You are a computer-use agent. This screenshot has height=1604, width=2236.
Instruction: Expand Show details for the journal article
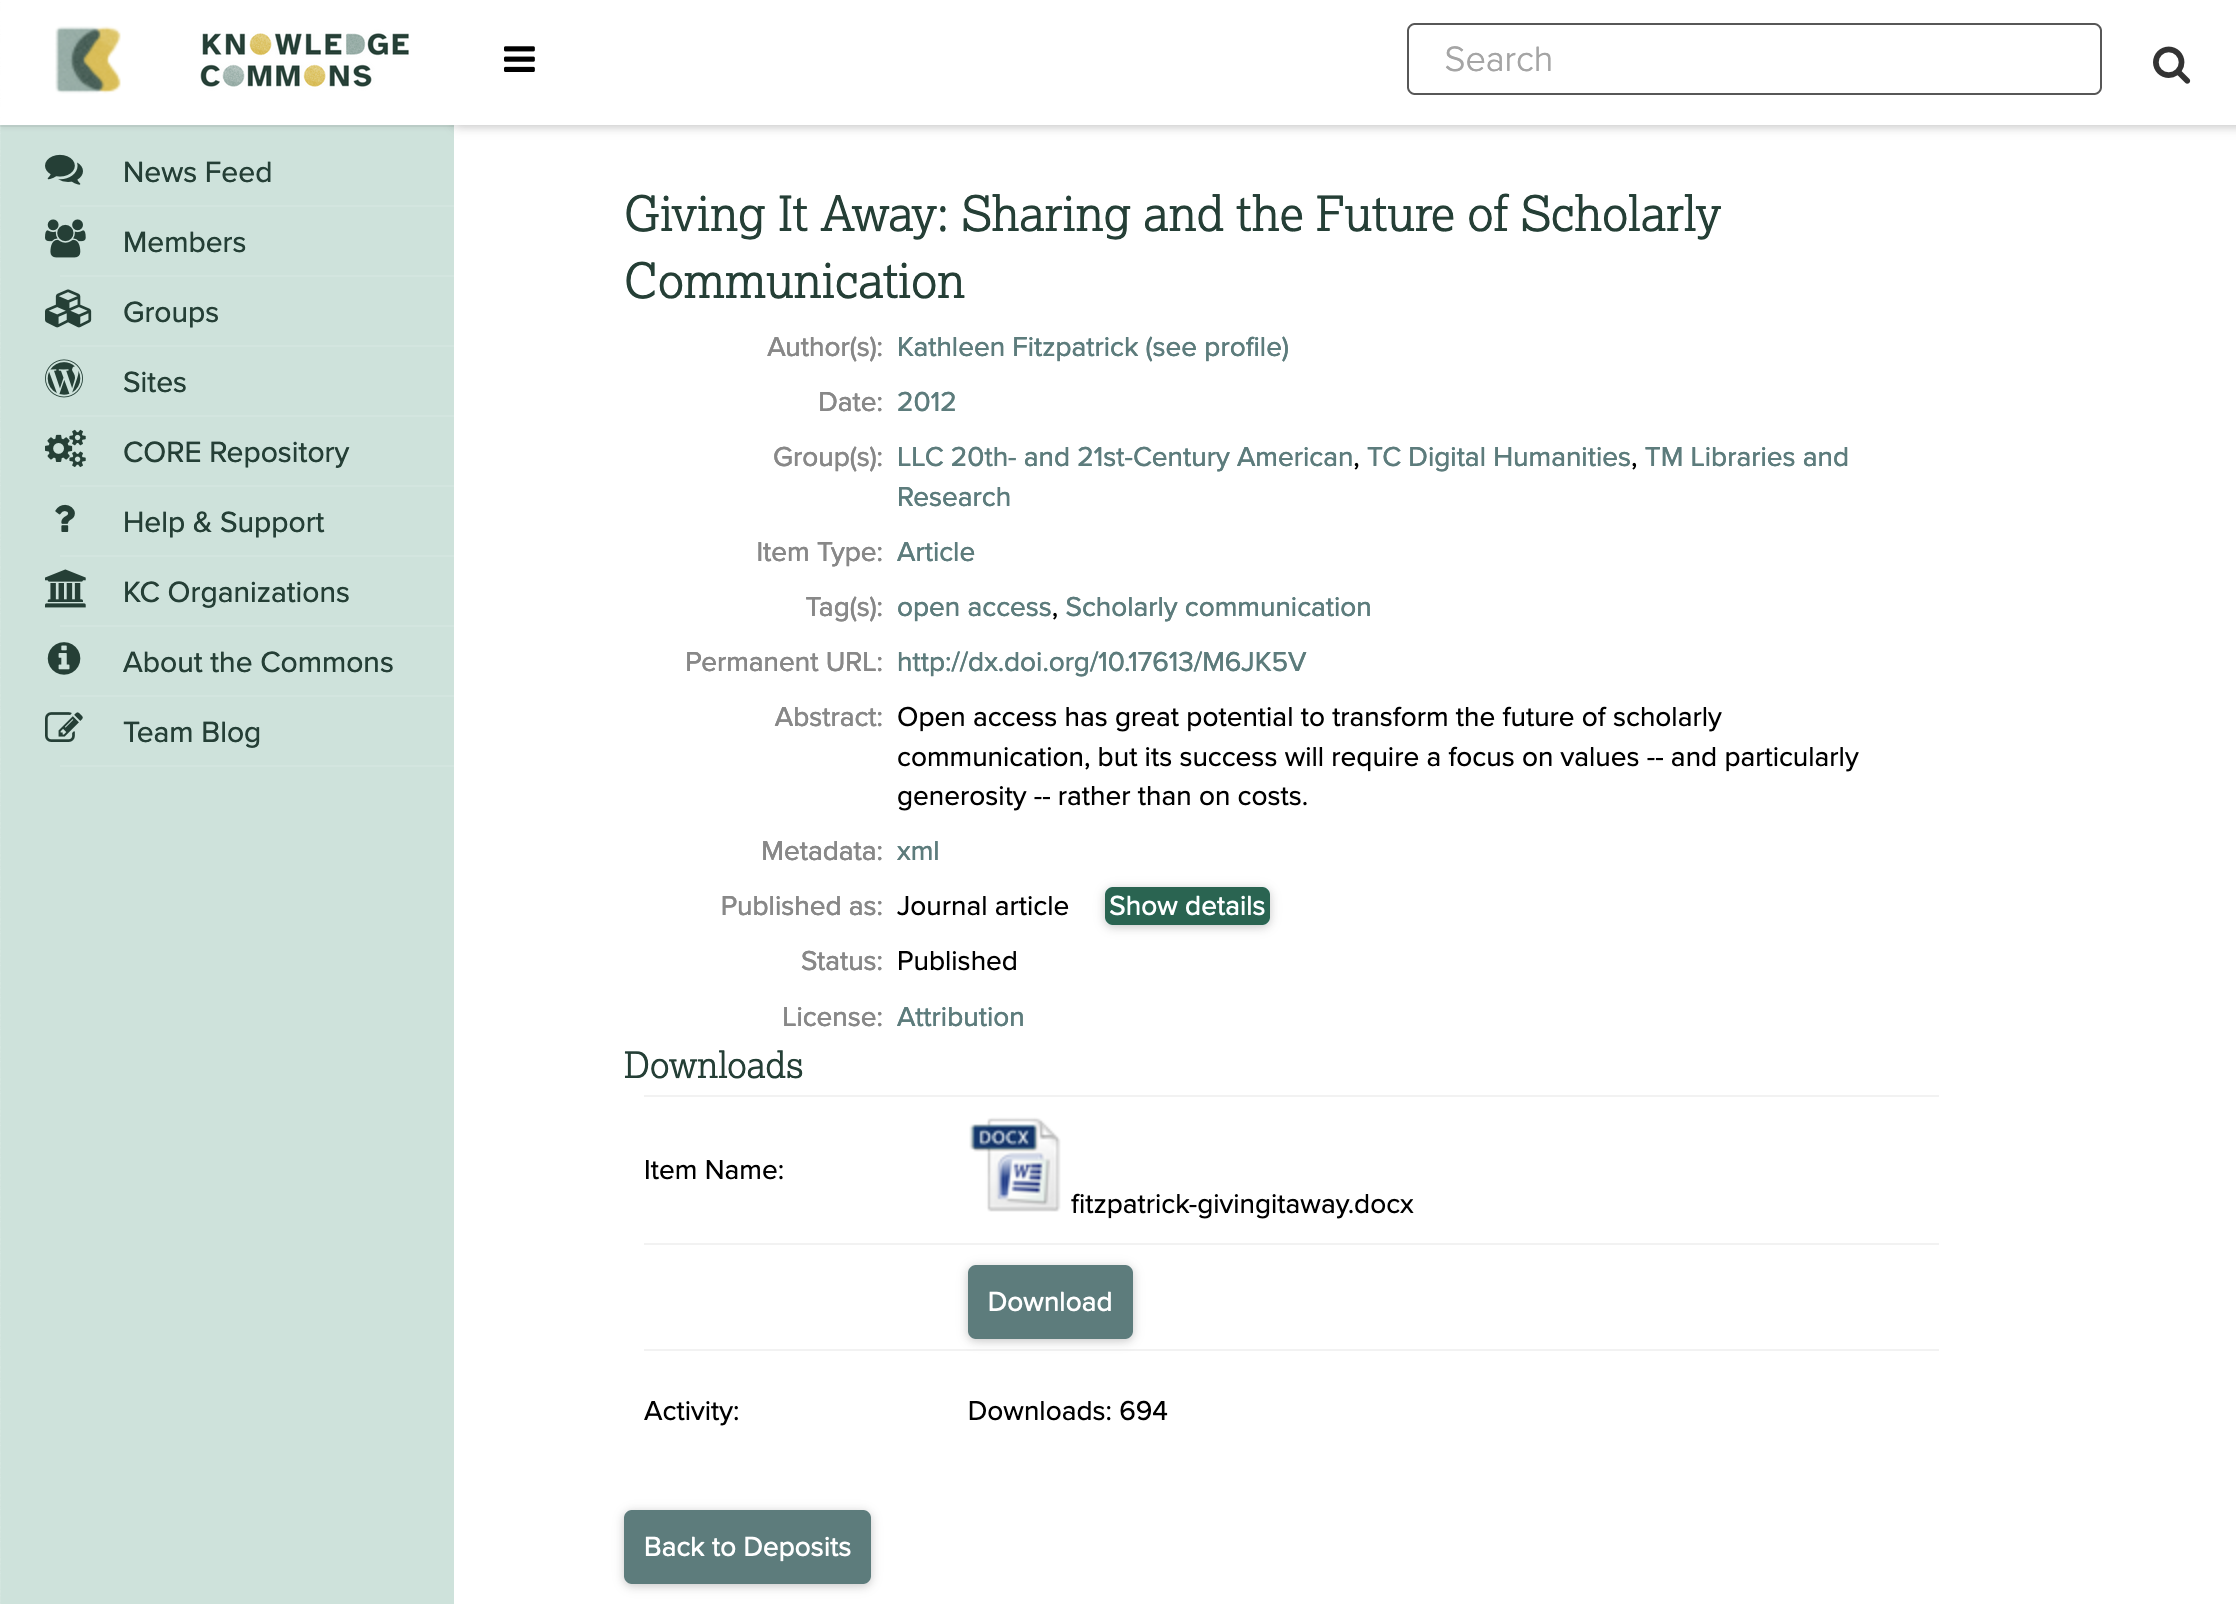pos(1186,906)
